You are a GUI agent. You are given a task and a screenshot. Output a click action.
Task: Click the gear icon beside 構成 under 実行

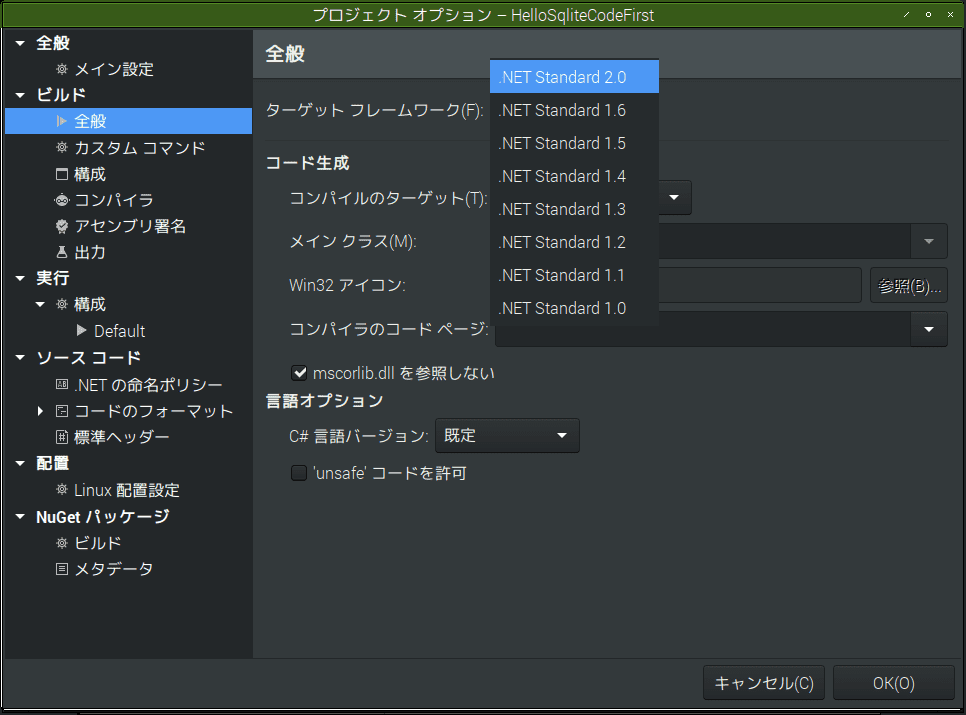[x=62, y=304]
